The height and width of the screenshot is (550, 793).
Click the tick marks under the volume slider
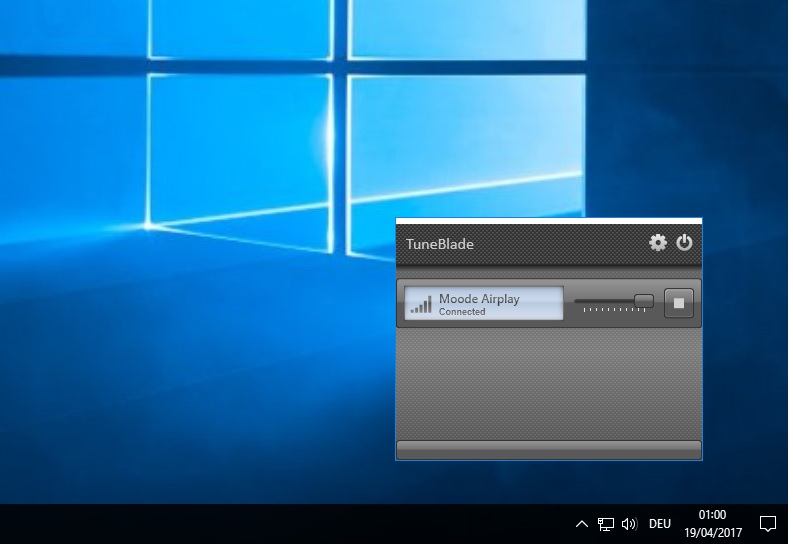click(615, 310)
